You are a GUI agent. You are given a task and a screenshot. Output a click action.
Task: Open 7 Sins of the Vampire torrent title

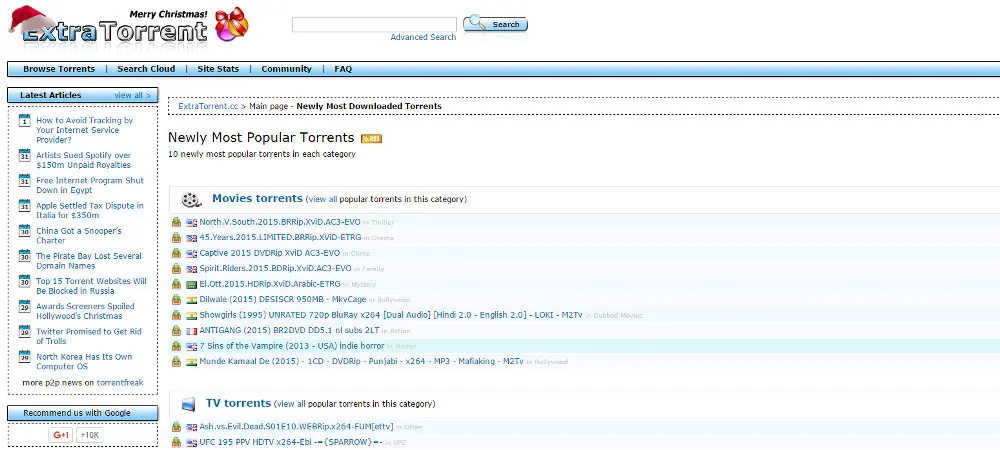click(291, 346)
